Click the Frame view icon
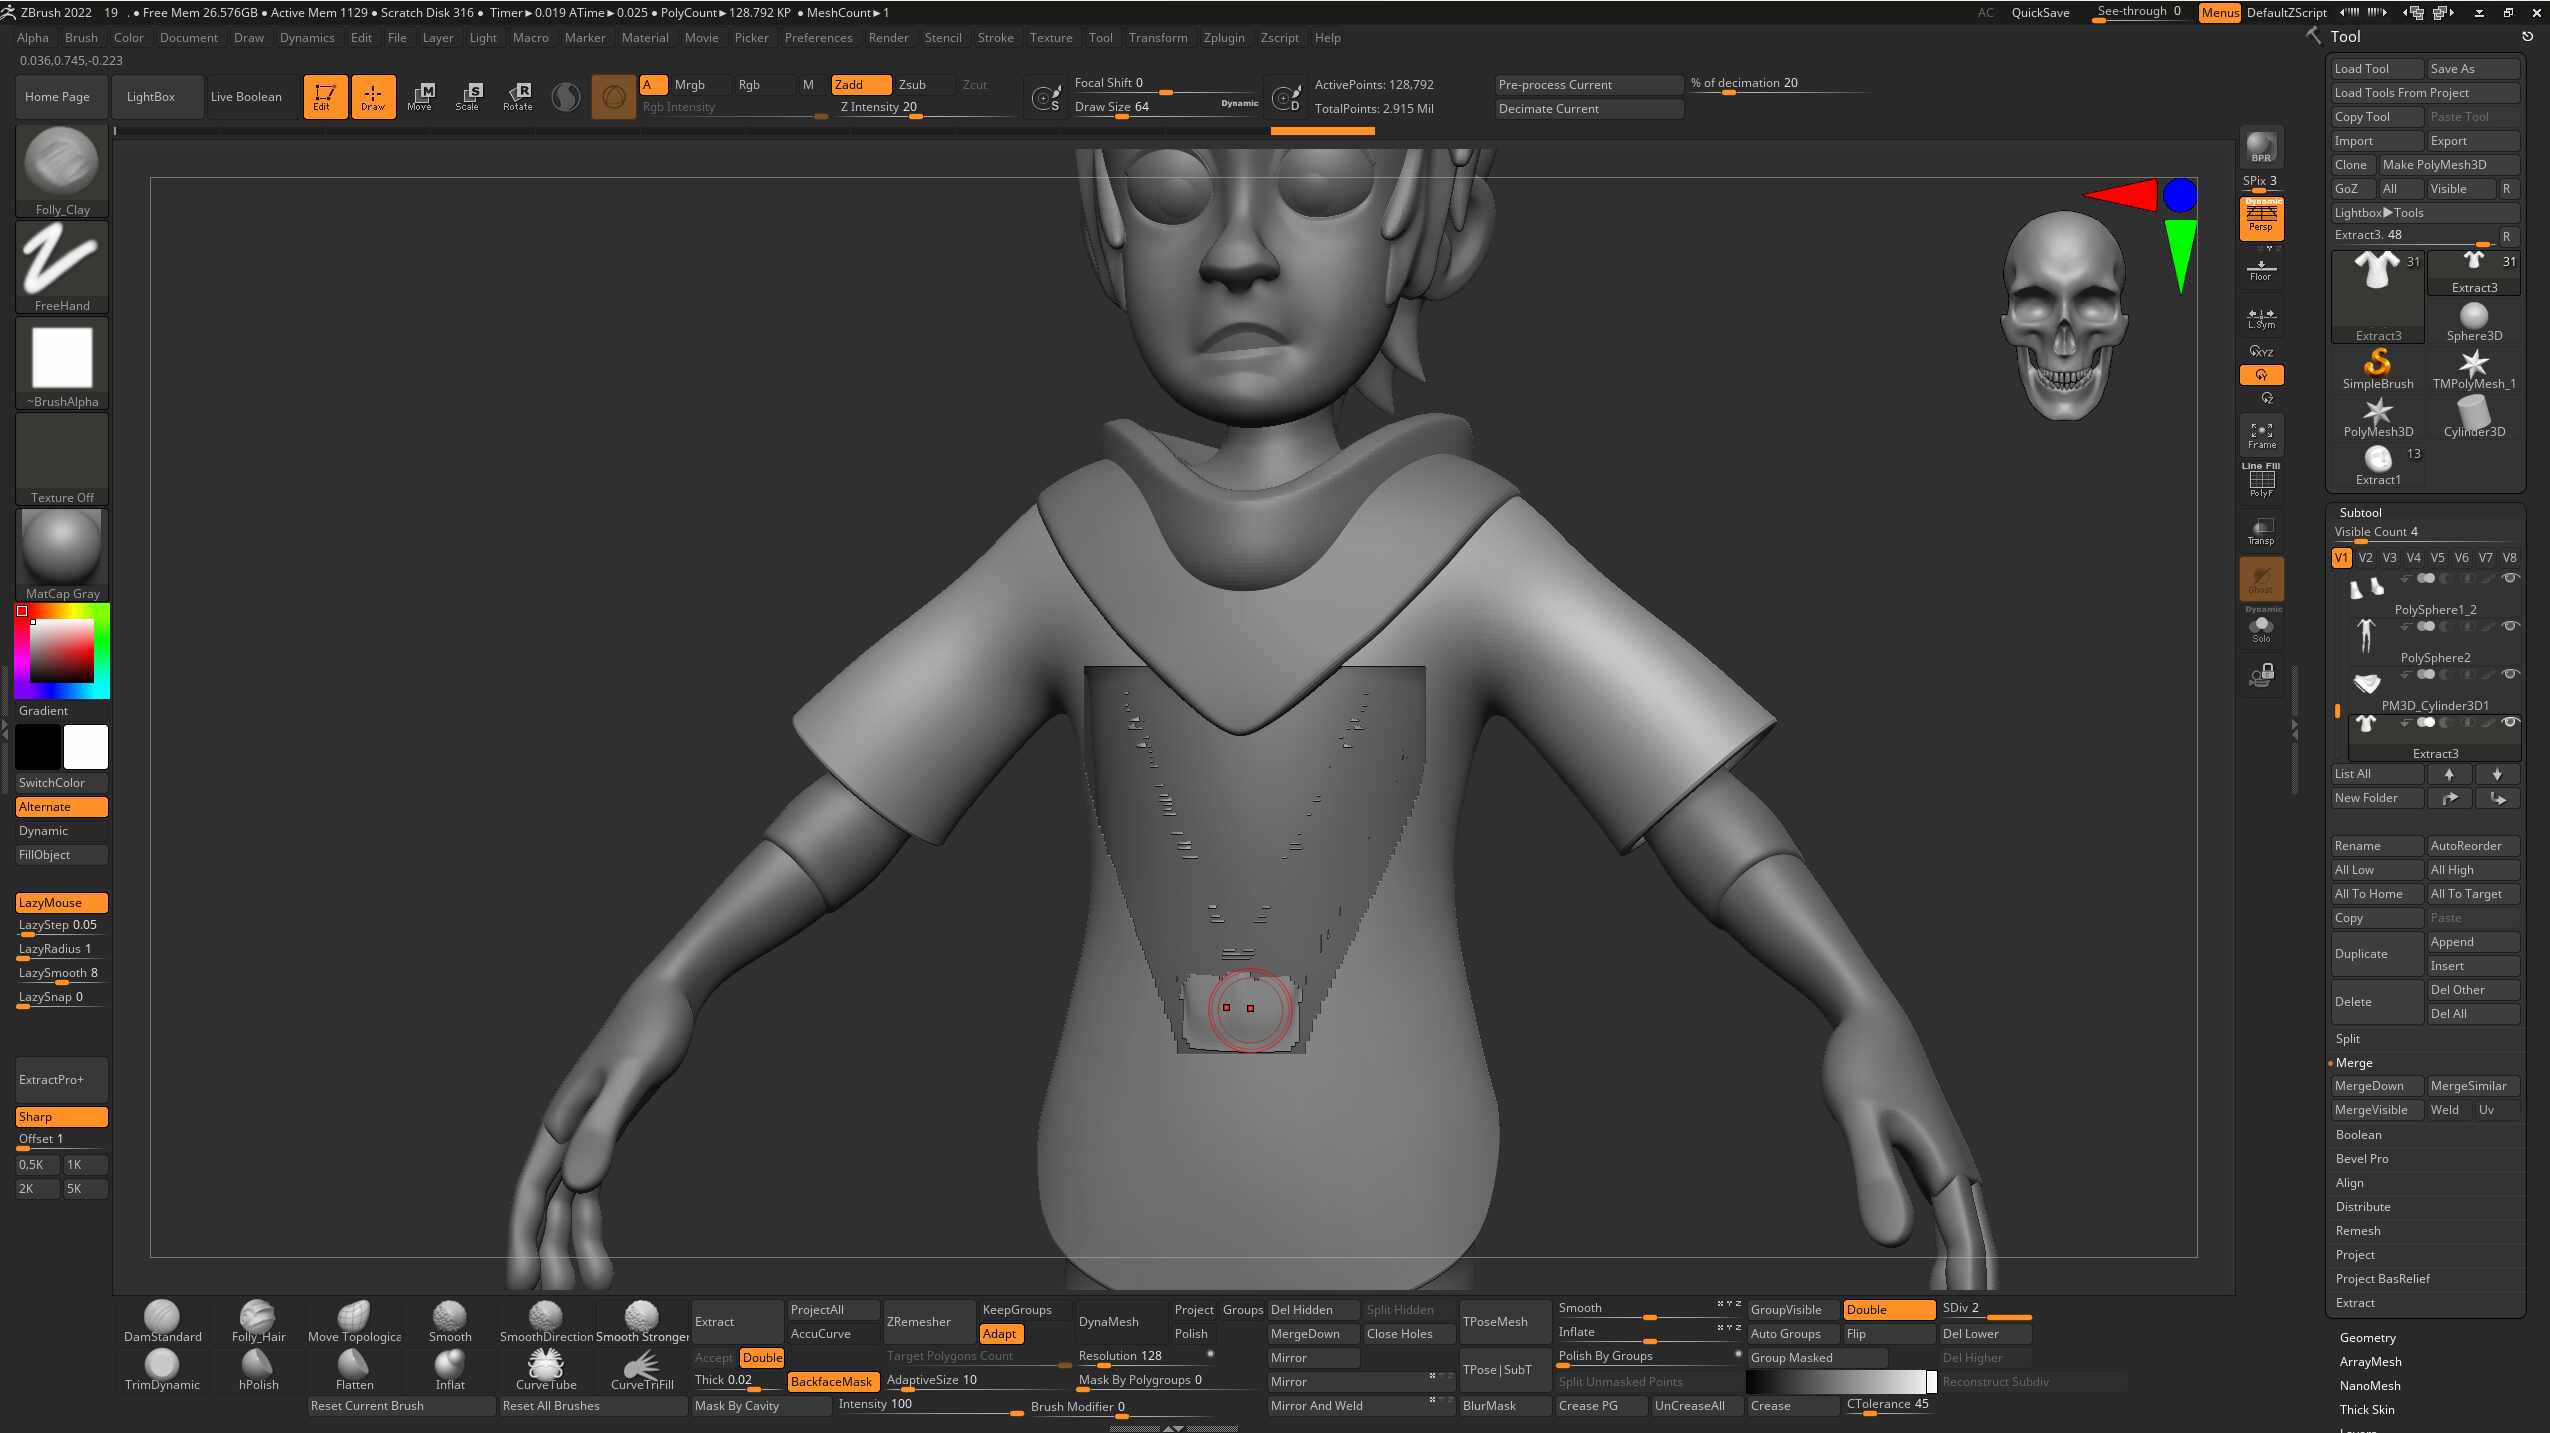This screenshot has width=2550, height=1433. point(2261,434)
